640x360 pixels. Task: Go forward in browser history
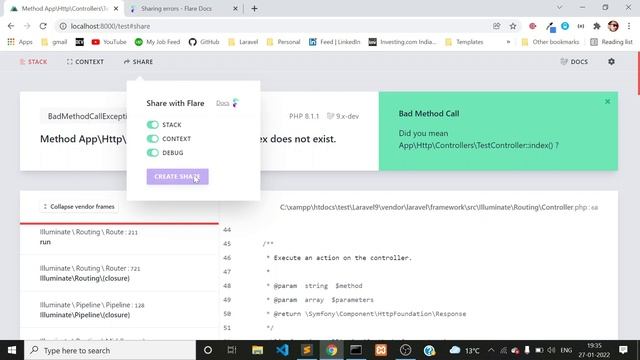point(27,26)
